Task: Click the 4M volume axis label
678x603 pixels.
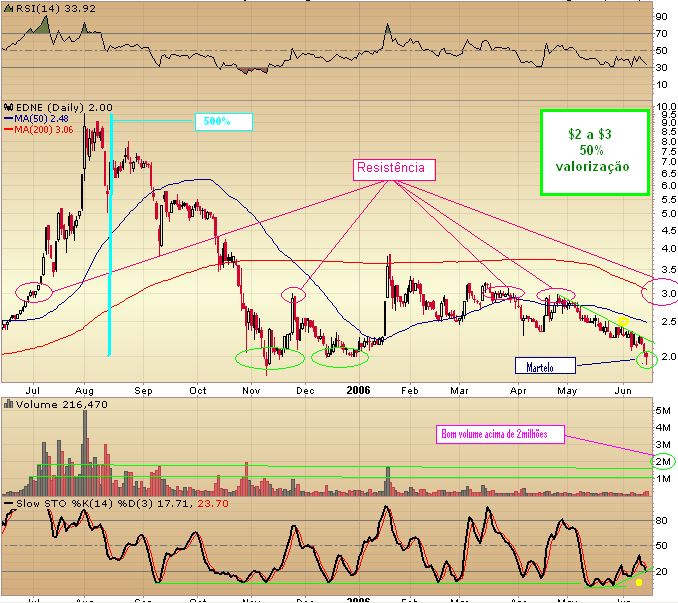Action: pos(663,428)
